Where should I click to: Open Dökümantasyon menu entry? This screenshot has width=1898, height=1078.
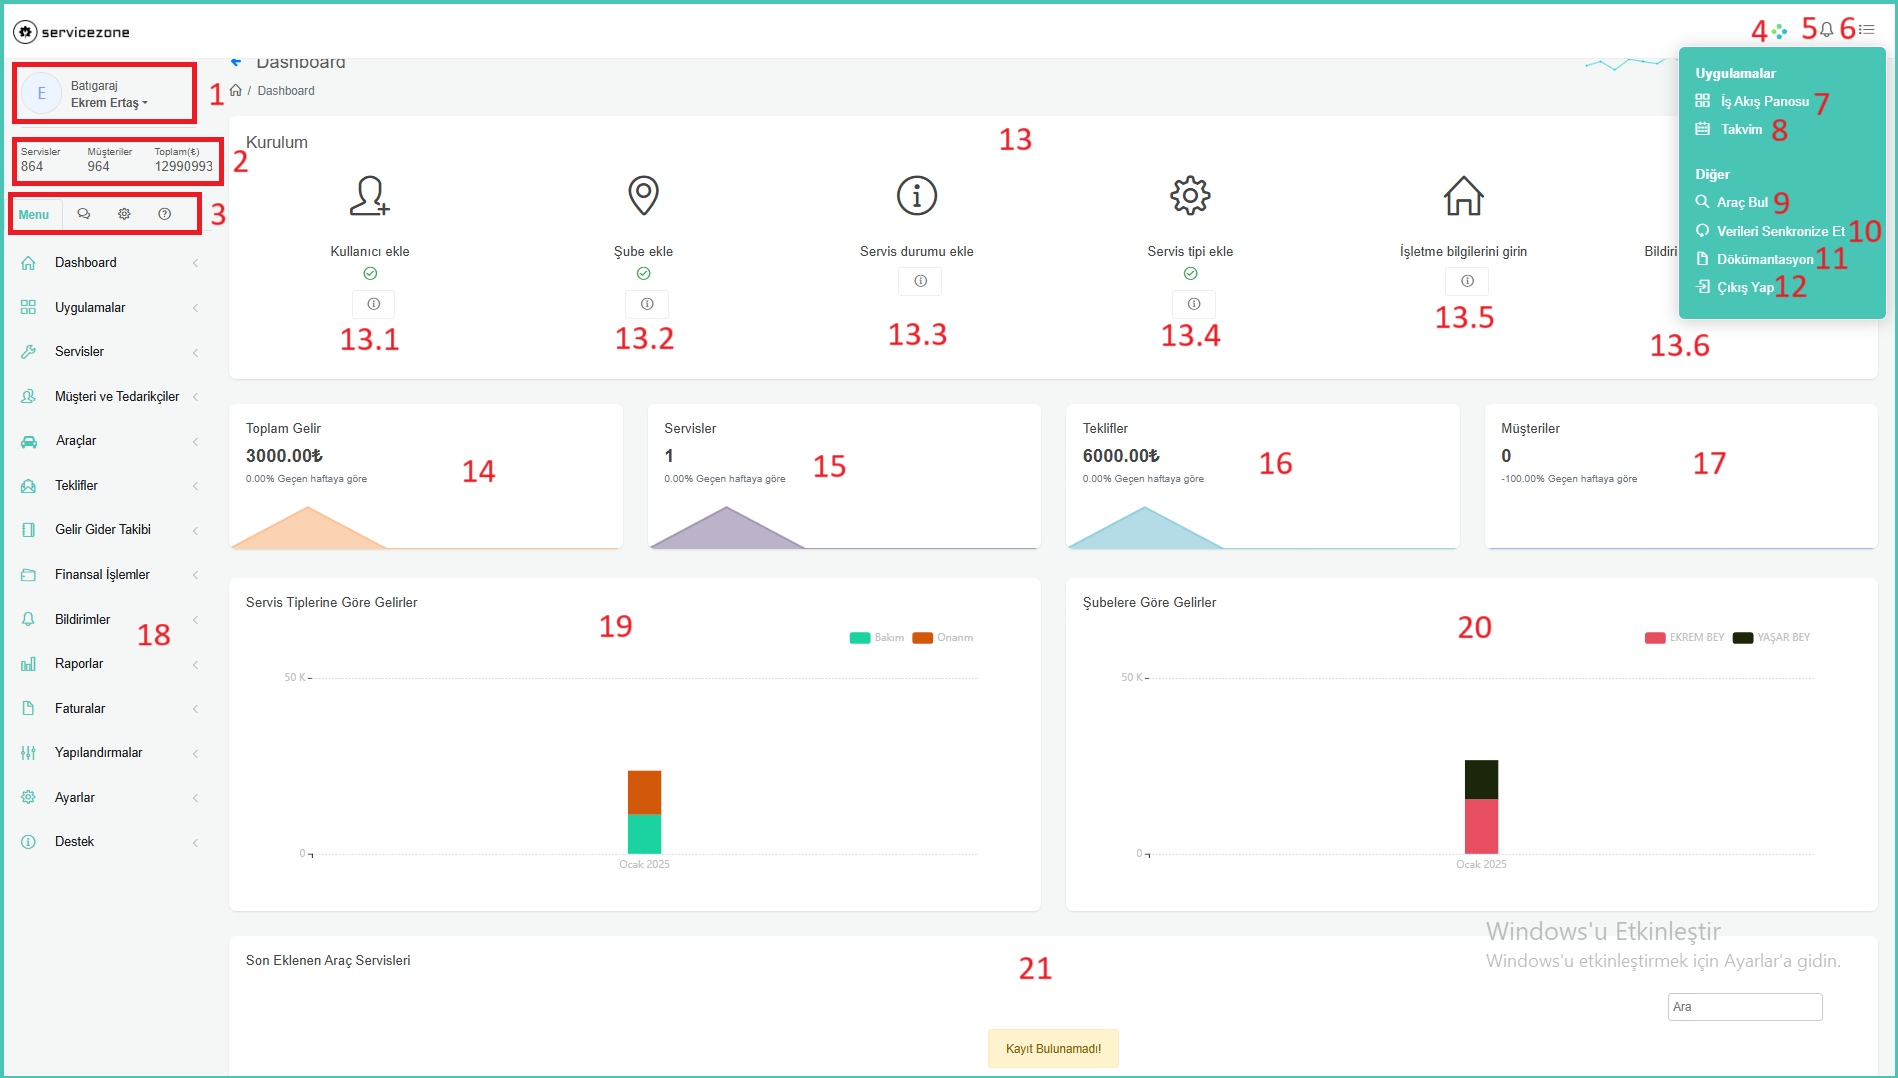(x=1755, y=260)
